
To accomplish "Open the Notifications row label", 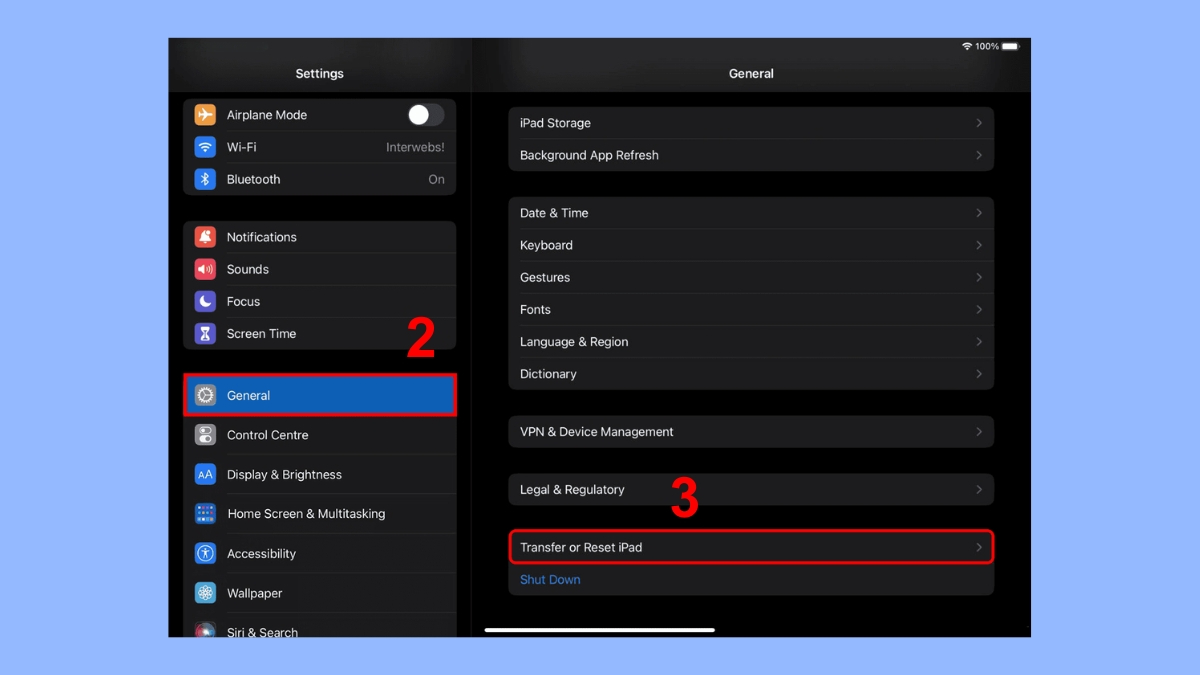I will [x=262, y=237].
